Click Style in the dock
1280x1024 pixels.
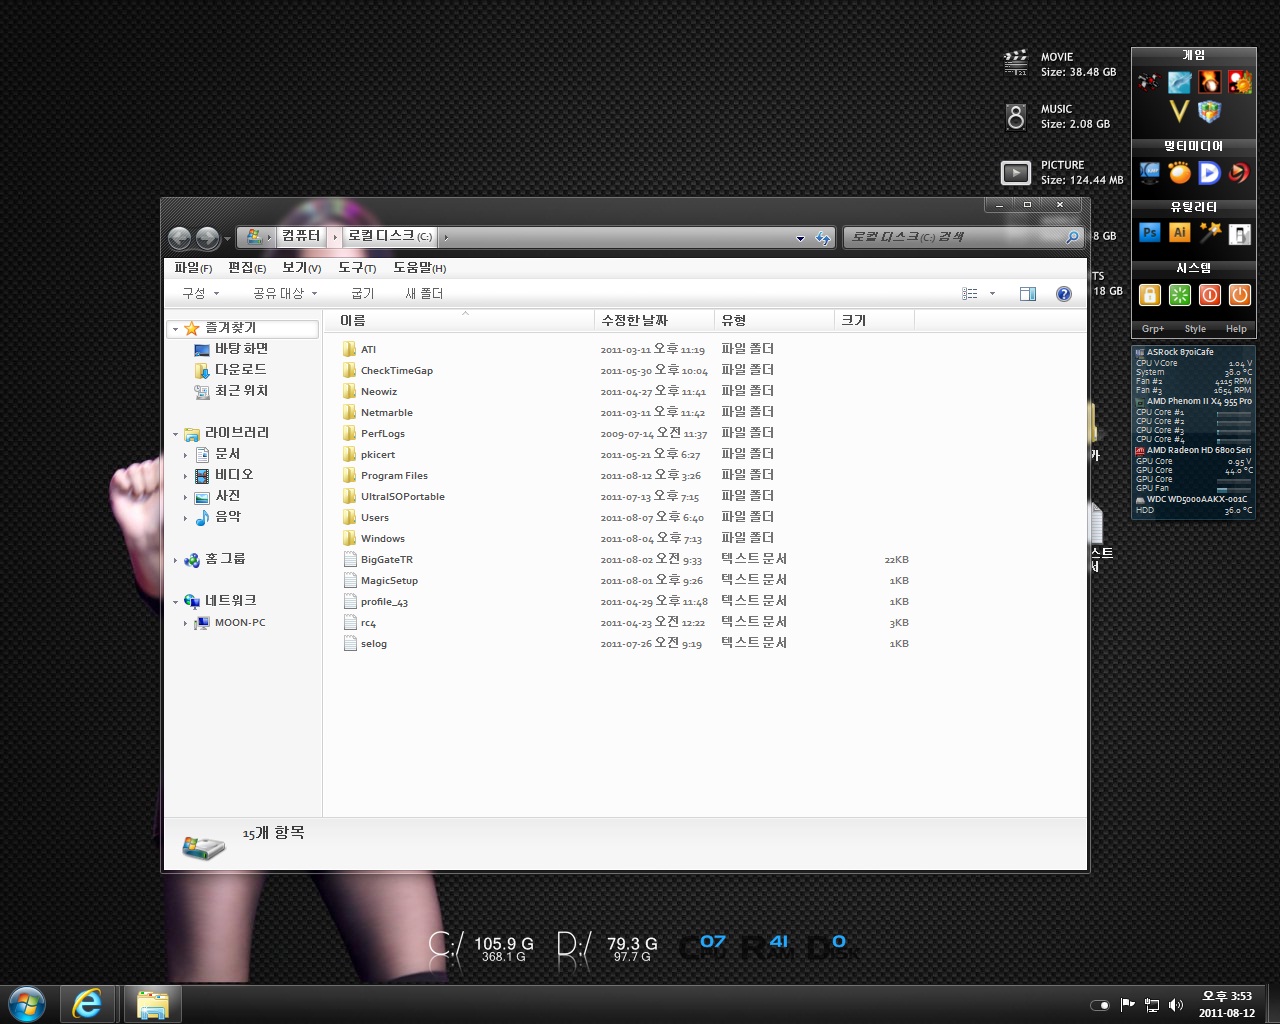(1196, 329)
